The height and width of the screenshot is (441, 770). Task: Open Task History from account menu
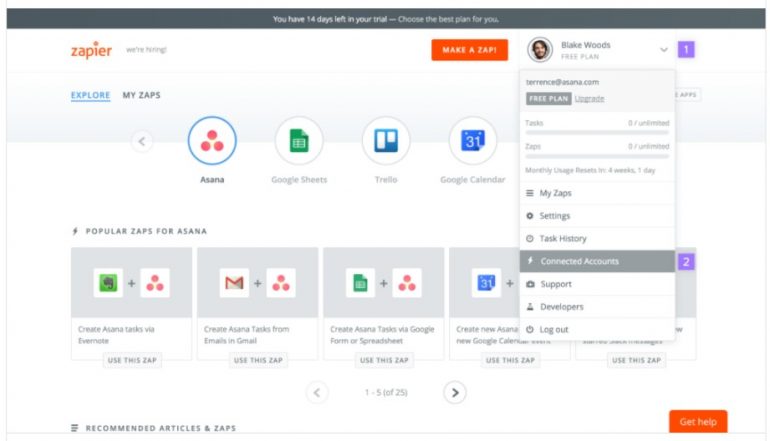[x=597, y=239]
